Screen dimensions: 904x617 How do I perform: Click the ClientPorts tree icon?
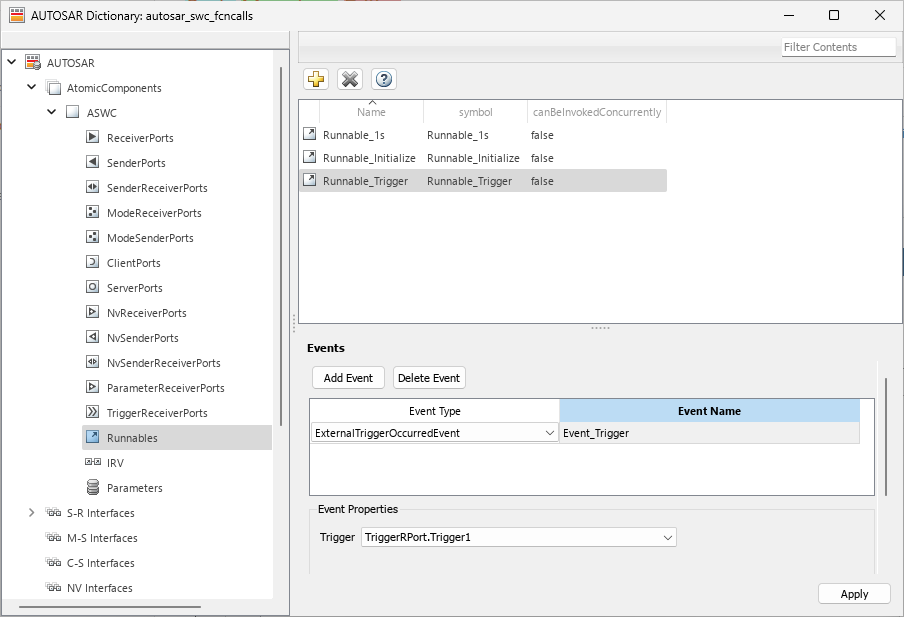(x=92, y=262)
